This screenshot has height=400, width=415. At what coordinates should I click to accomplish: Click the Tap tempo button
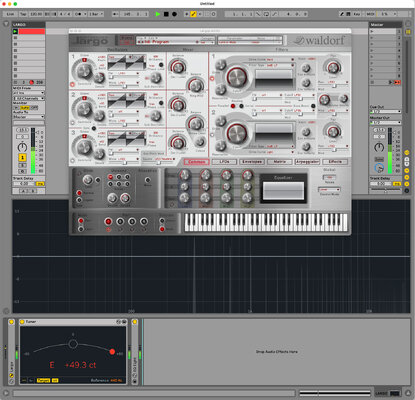(x=23, y=14)
